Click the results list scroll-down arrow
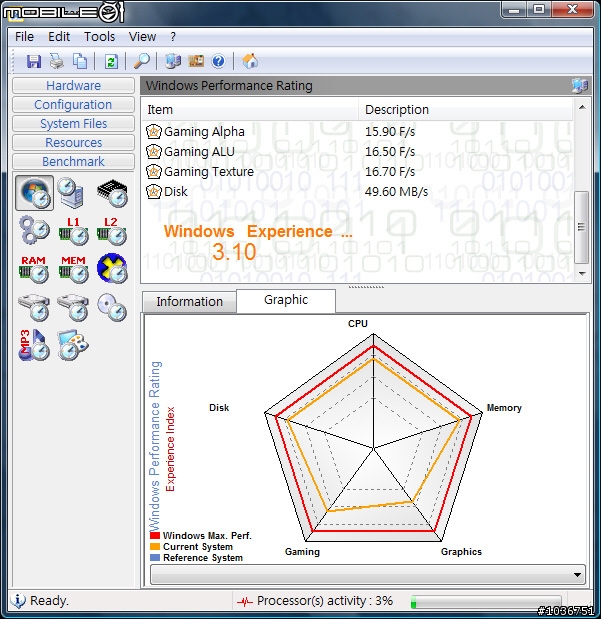The width and height of the screenshot is (601, 619). 582,273
